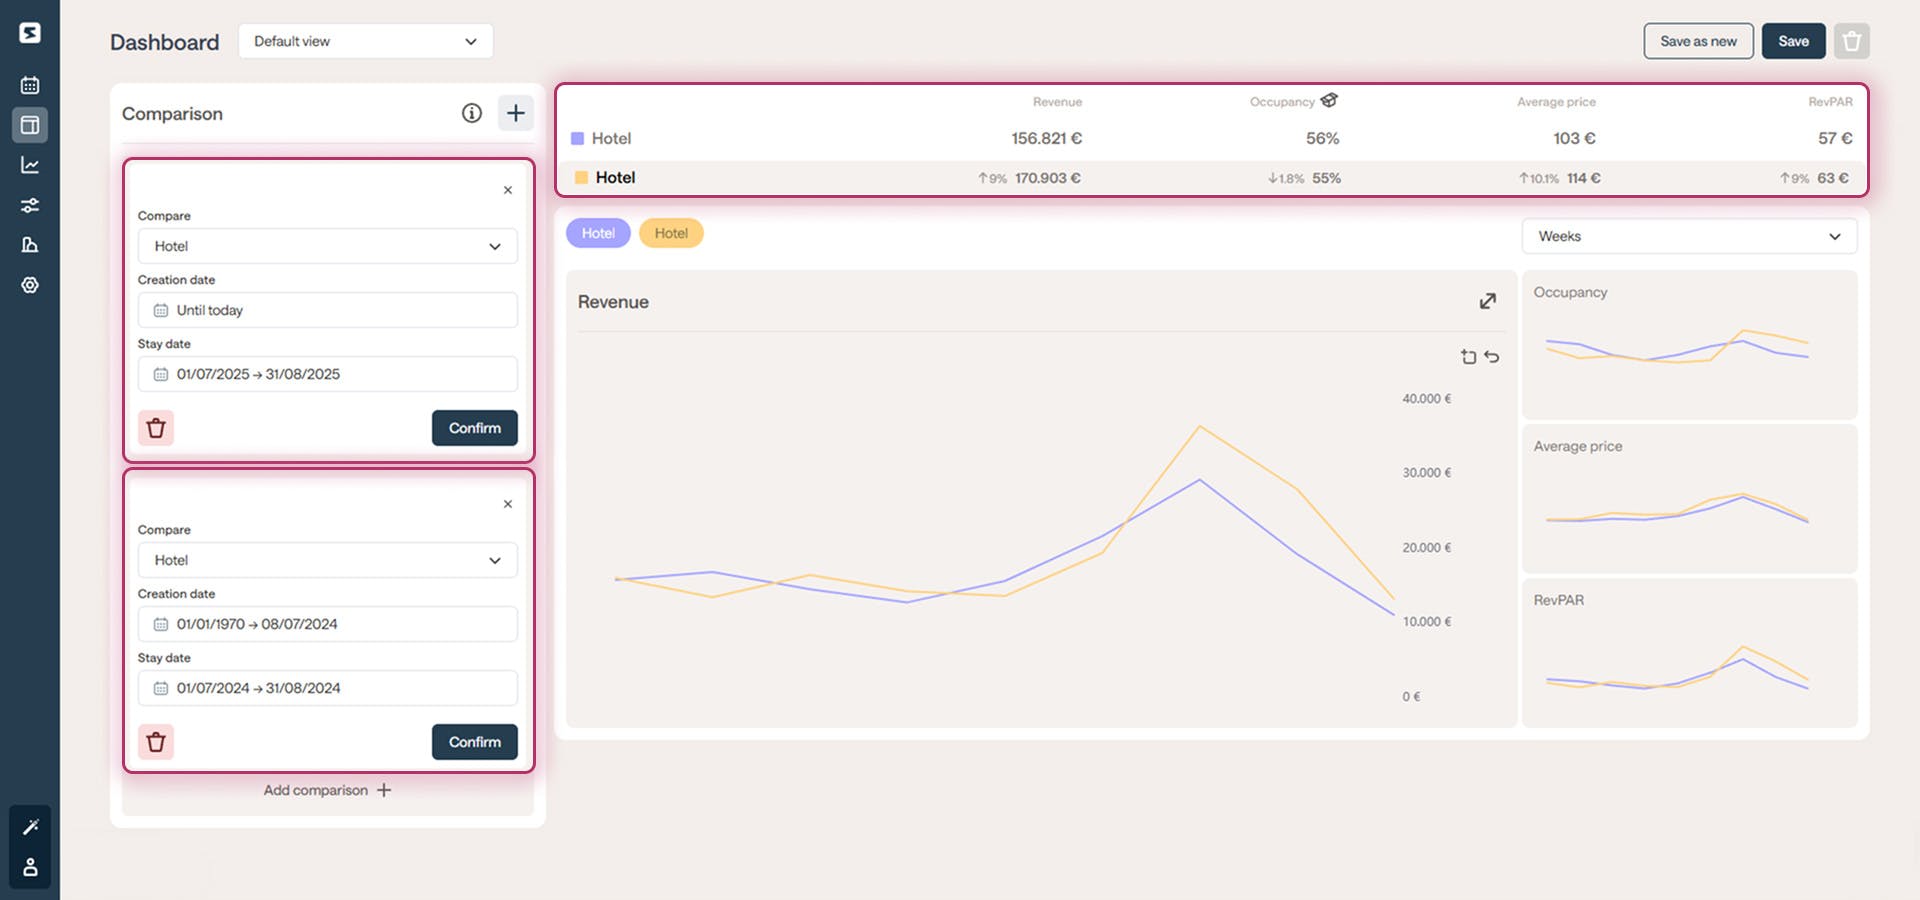1920x900 pixels.
Task: Open the Average price mini chart
Action: (x=1690, y=498)
